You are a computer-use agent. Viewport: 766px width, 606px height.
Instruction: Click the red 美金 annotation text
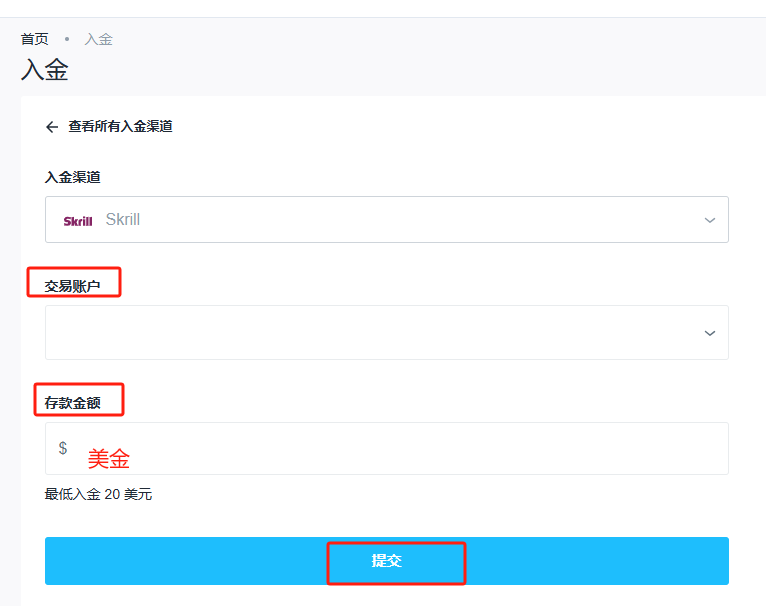click(x=109, y=459)
